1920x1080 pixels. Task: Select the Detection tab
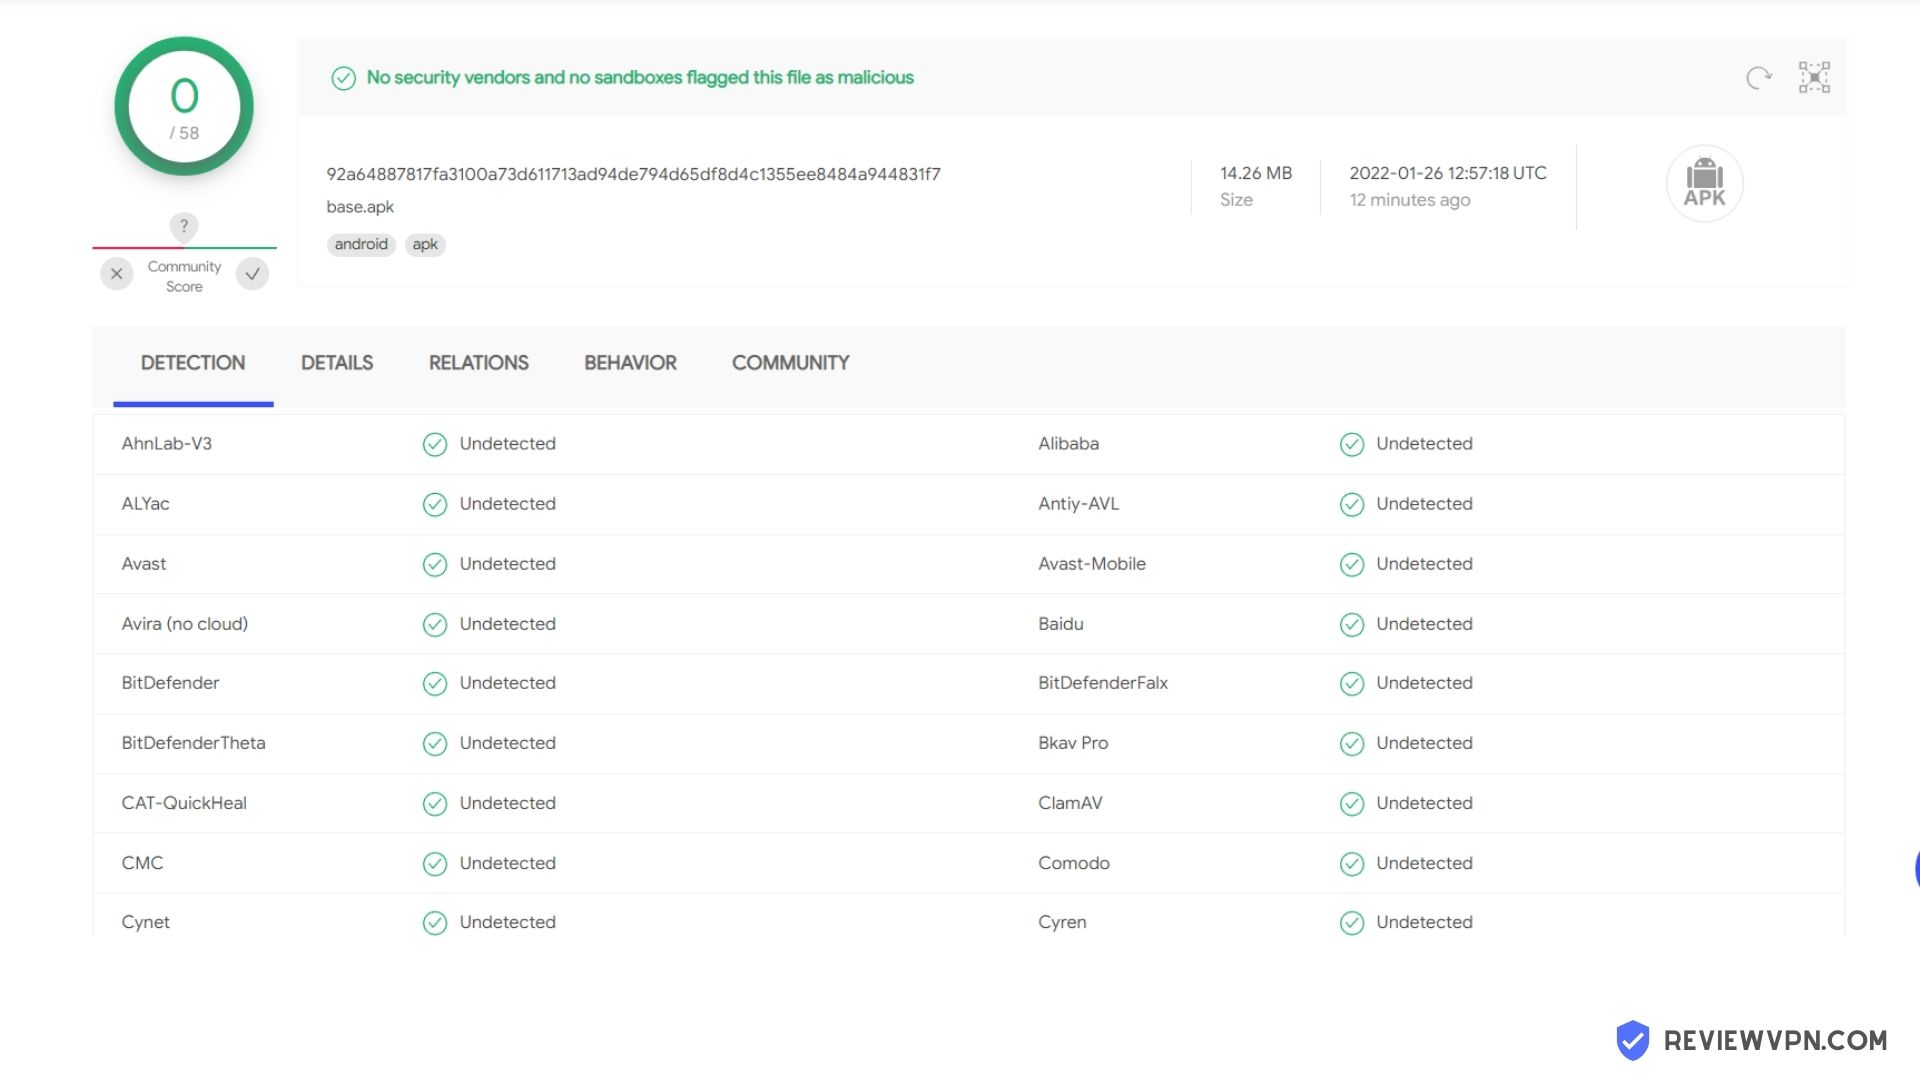pos(193,363)
